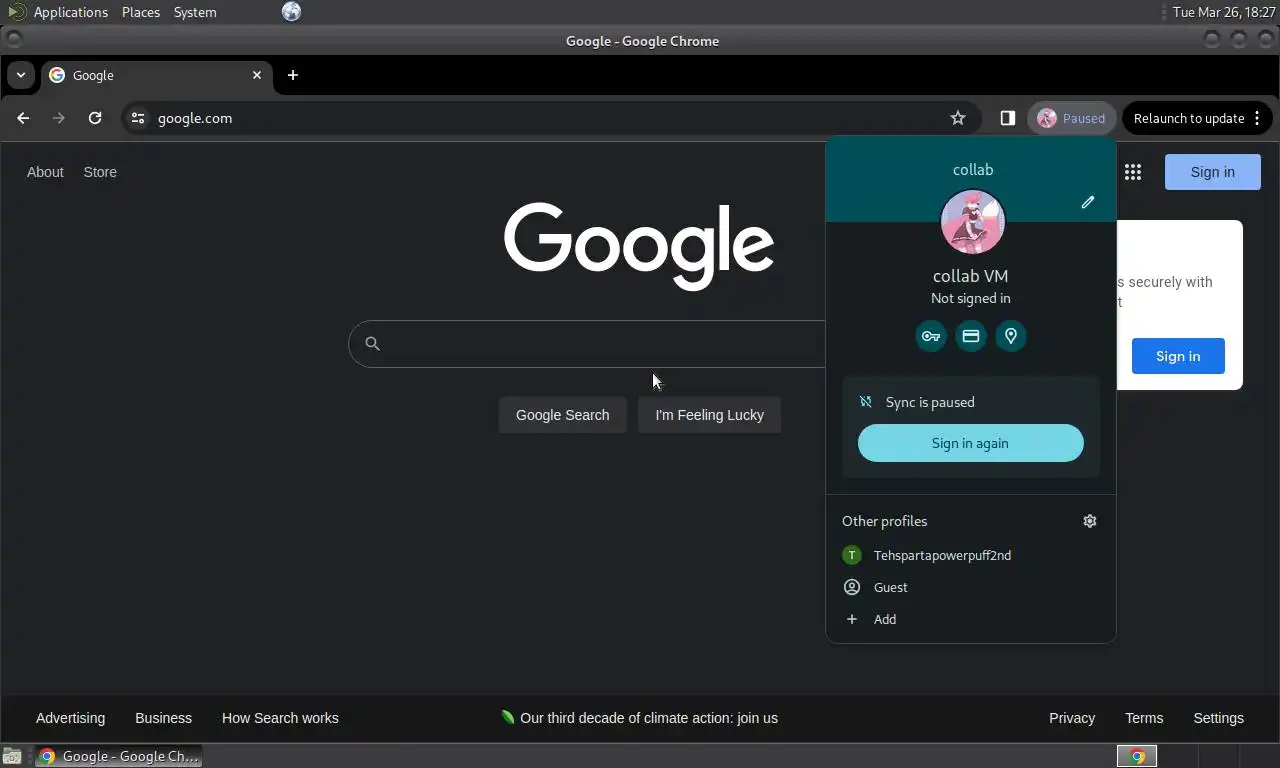This screenshot has height=768, width=1280.
Task: Click the Google Search button
Action: coord(562,415)
